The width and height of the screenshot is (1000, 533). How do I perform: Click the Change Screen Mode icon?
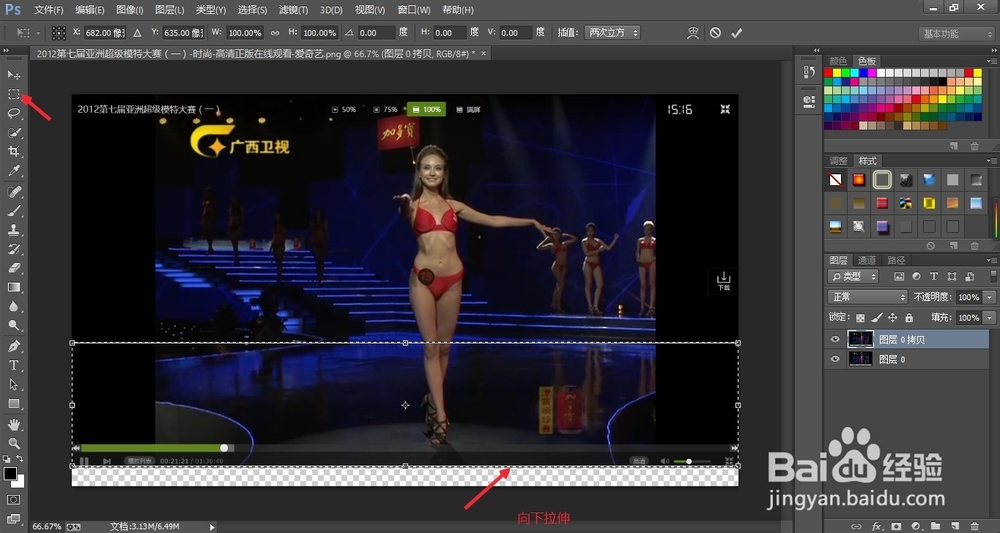tap(13, 518)
